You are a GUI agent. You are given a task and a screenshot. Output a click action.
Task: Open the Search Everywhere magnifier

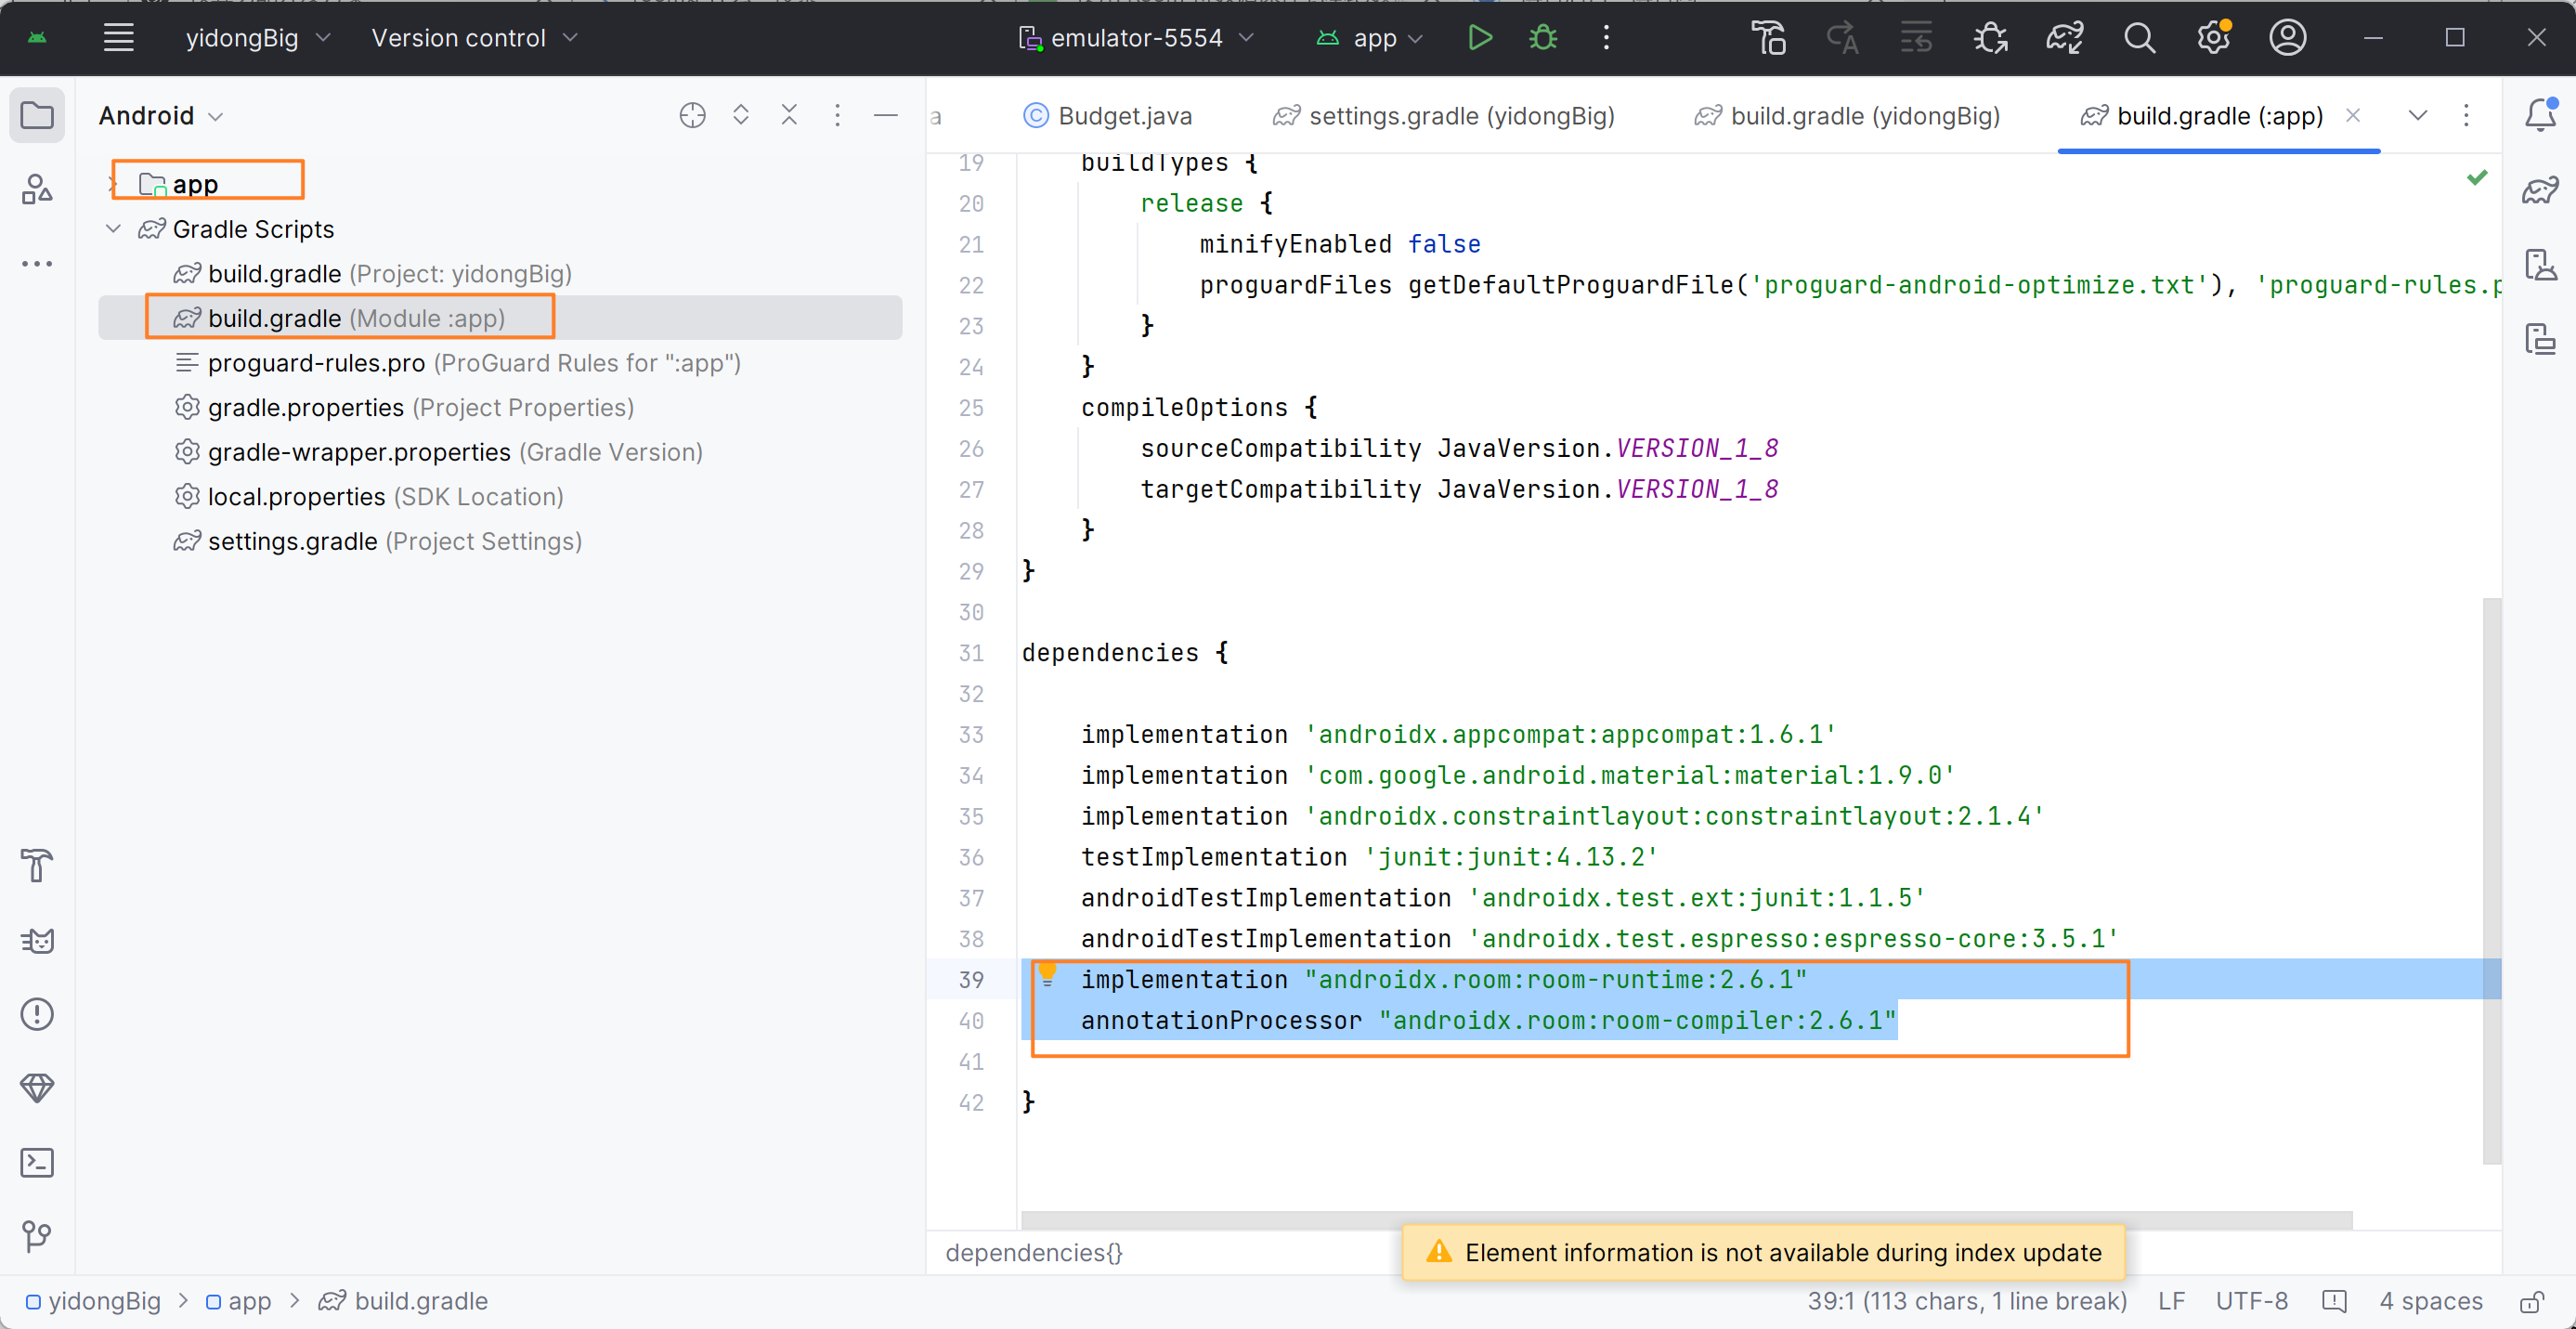2139,38
